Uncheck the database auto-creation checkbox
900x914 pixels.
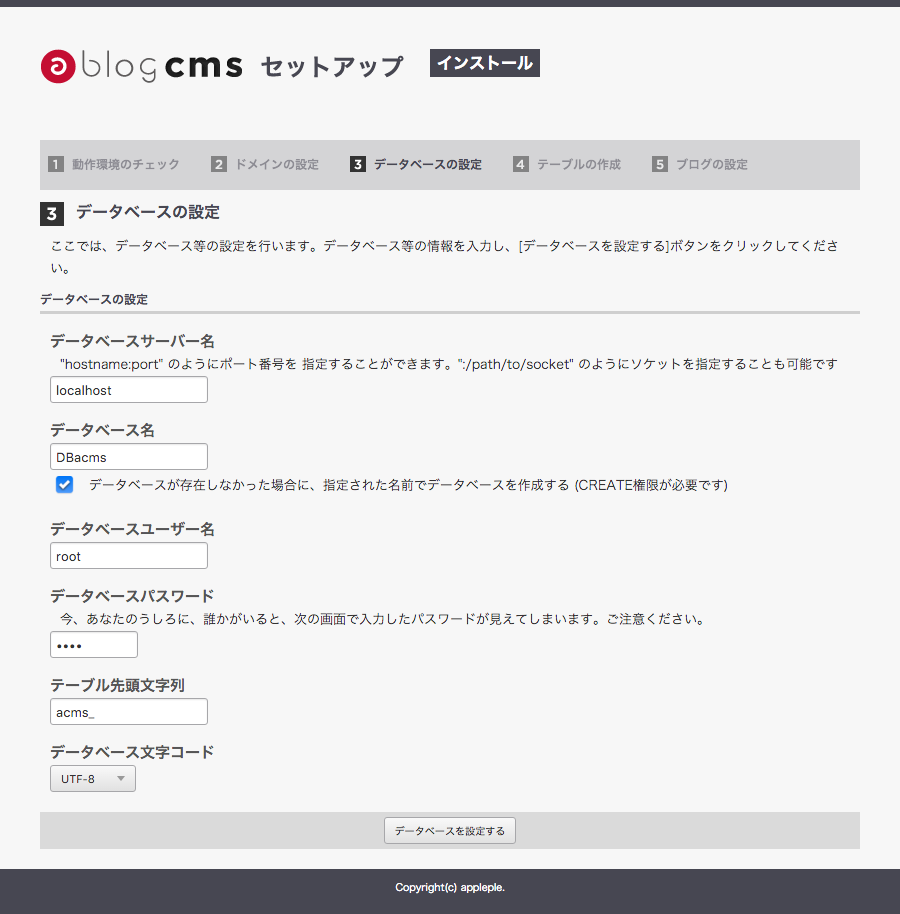(64, 484)
